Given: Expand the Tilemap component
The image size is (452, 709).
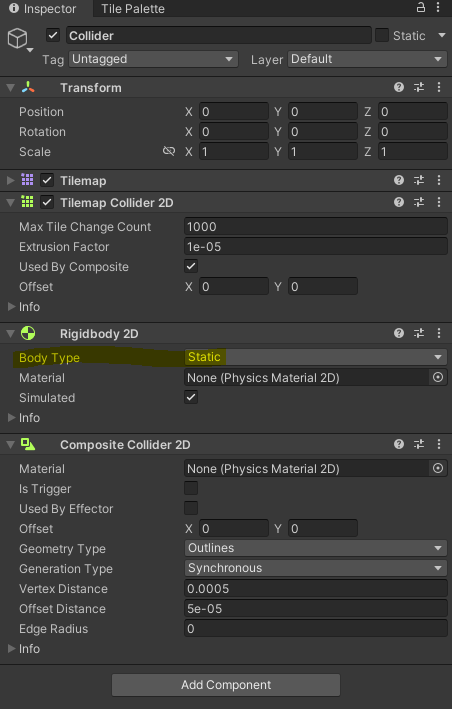Looking at the screenshot, I should (x=11, y=181).
